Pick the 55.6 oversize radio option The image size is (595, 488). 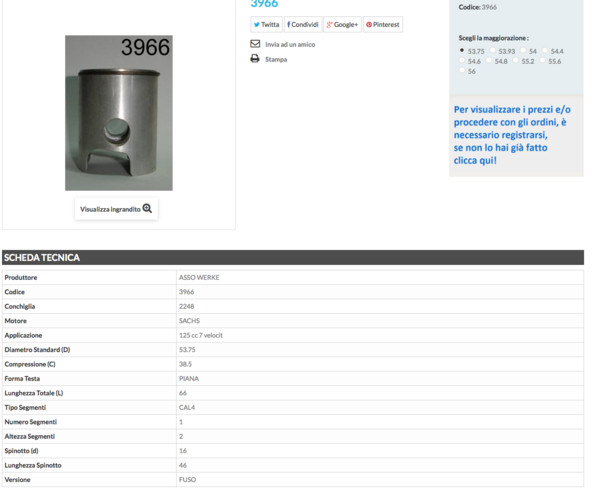[543, 60]
